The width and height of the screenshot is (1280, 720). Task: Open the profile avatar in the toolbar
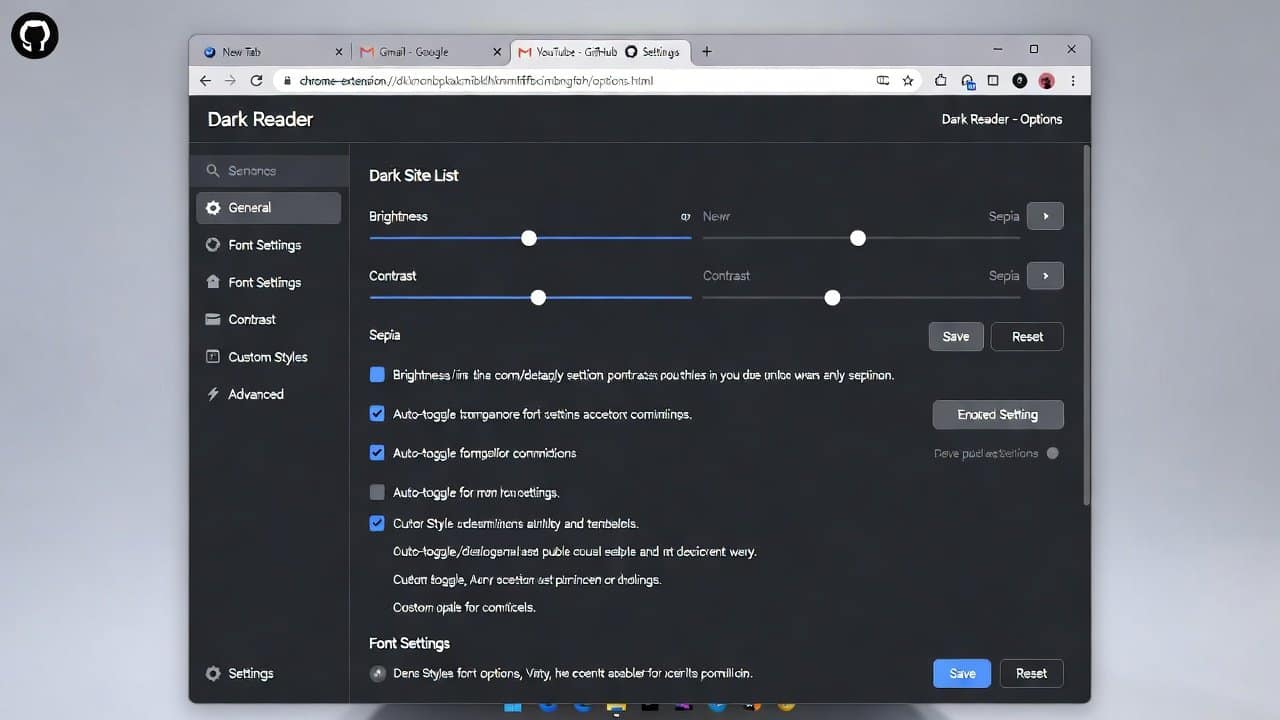[x=1046, y=81]
